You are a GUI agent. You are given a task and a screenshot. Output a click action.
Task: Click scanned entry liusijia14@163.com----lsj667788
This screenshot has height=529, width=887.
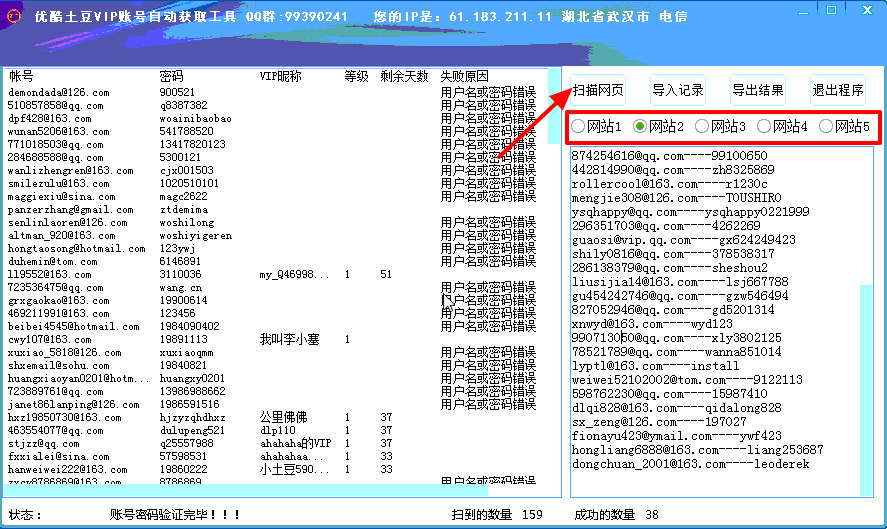[680, 282]
